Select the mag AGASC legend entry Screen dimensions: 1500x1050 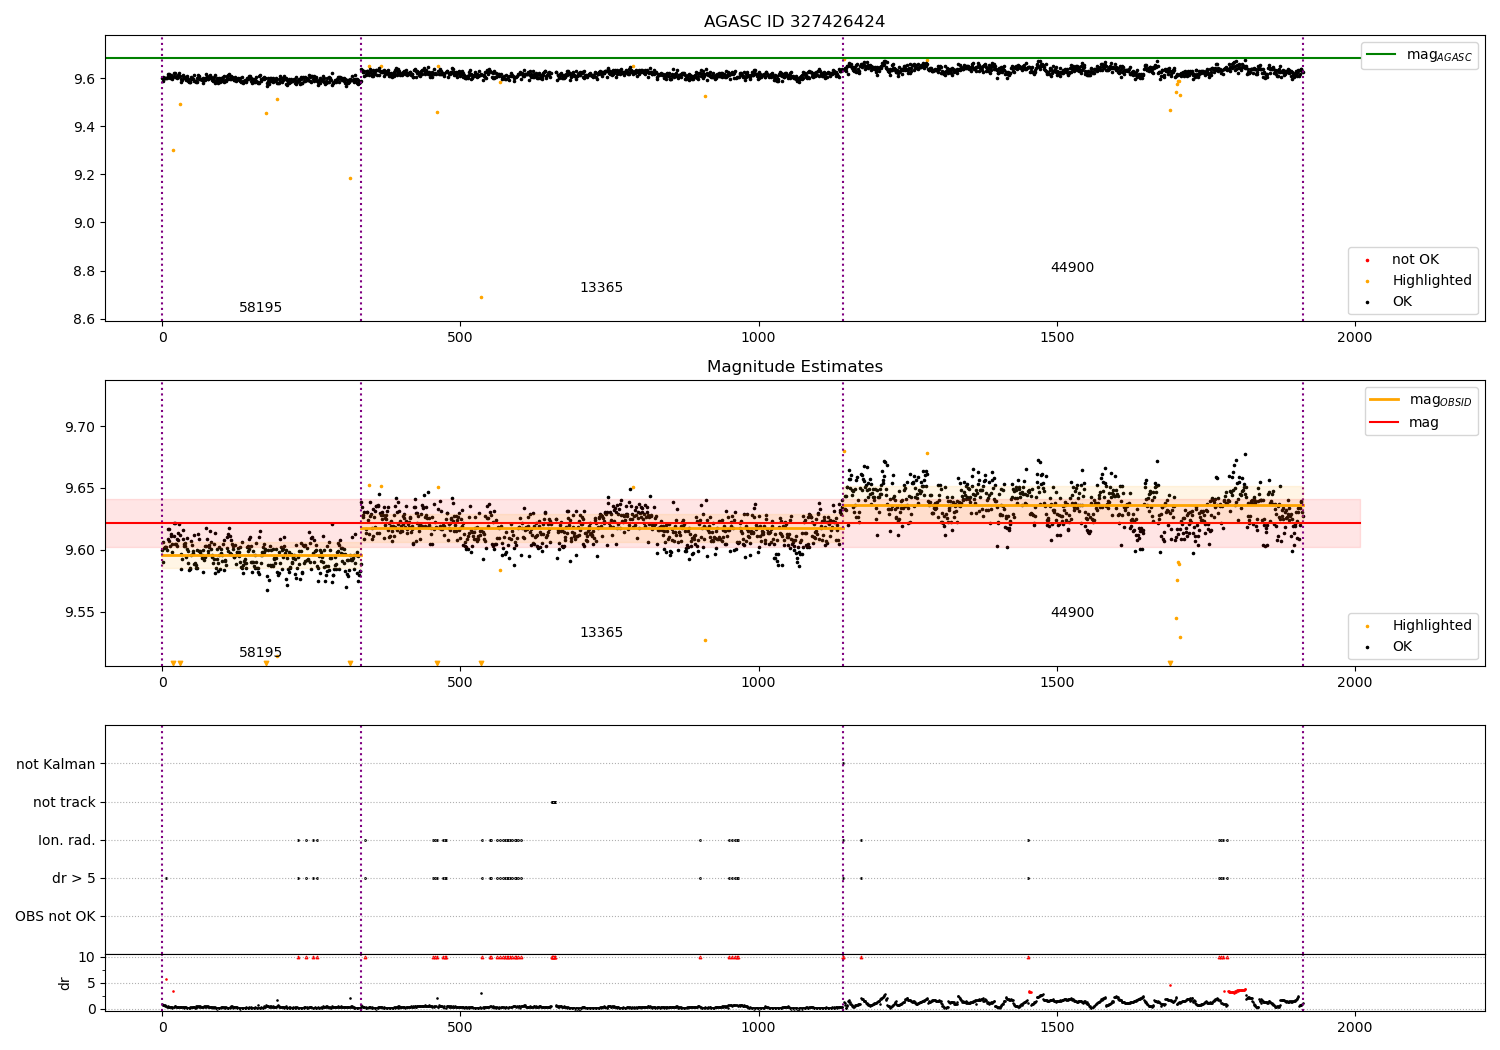1419,55
